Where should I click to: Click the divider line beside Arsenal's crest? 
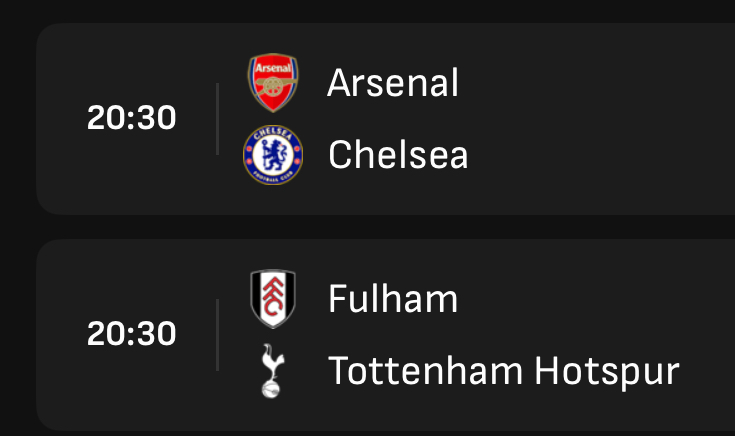(218, 119)
